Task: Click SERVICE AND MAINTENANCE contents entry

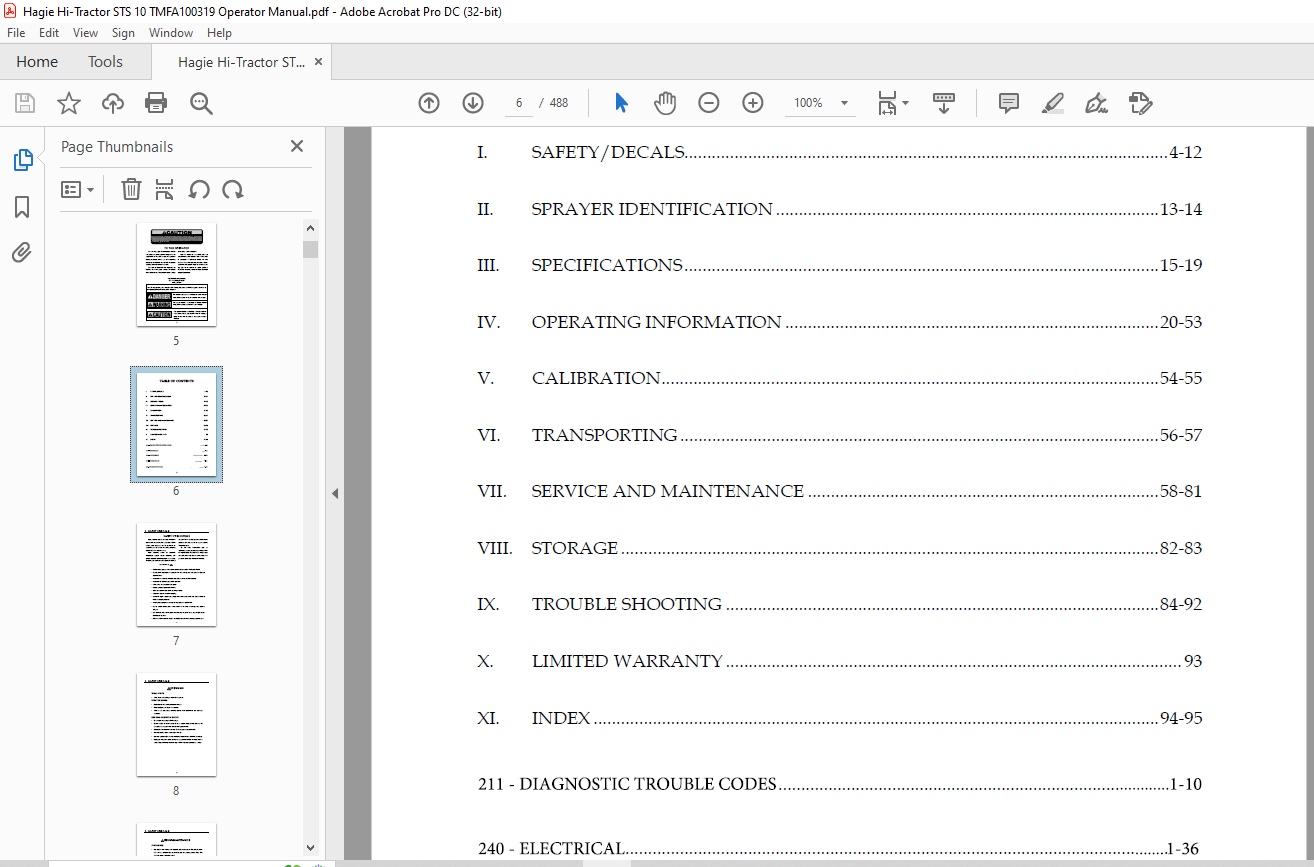Action: pyautogui.click(x=839, y=491)
